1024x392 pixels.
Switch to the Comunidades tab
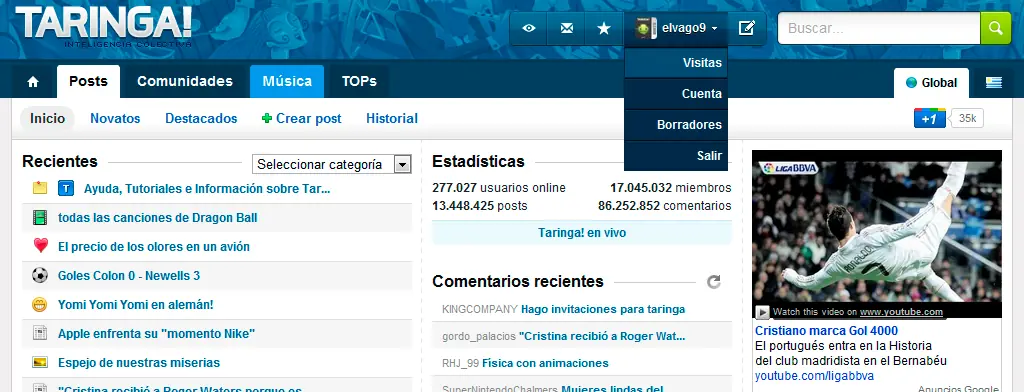185,82
